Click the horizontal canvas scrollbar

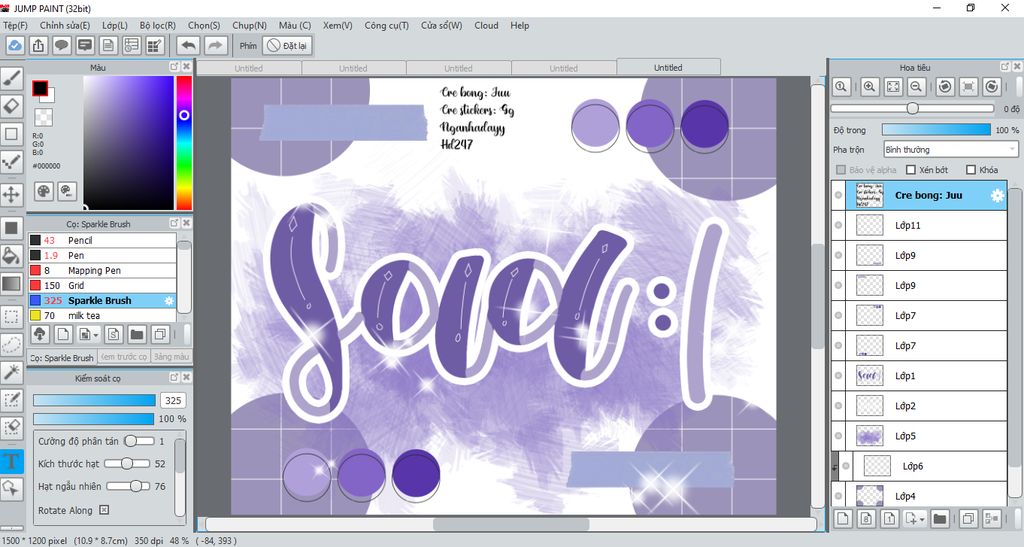pos(511,524)
